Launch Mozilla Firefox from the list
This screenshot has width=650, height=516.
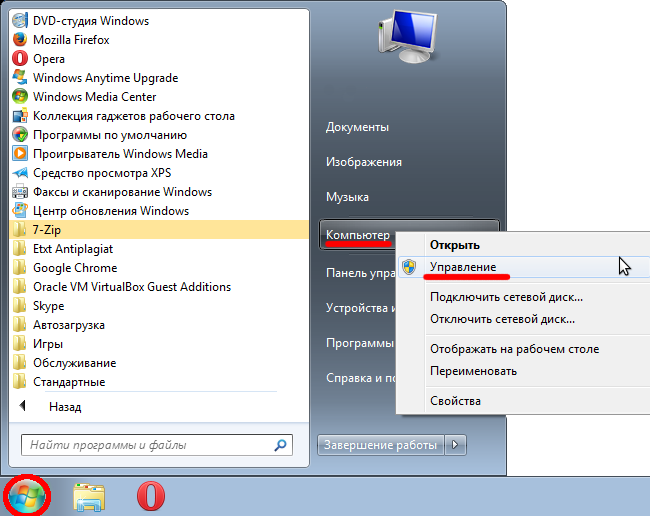click(71, 40)
